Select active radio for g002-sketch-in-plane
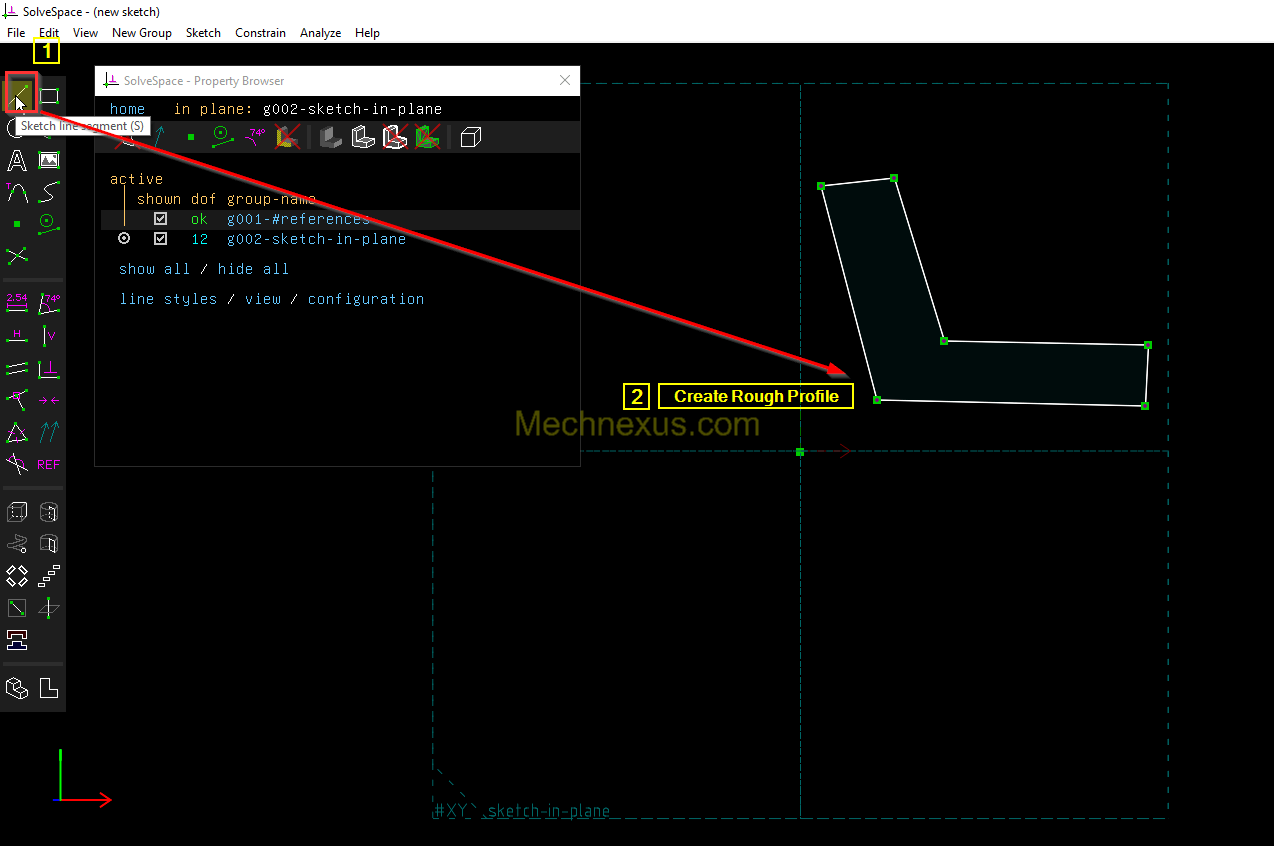 coord(124,239)
